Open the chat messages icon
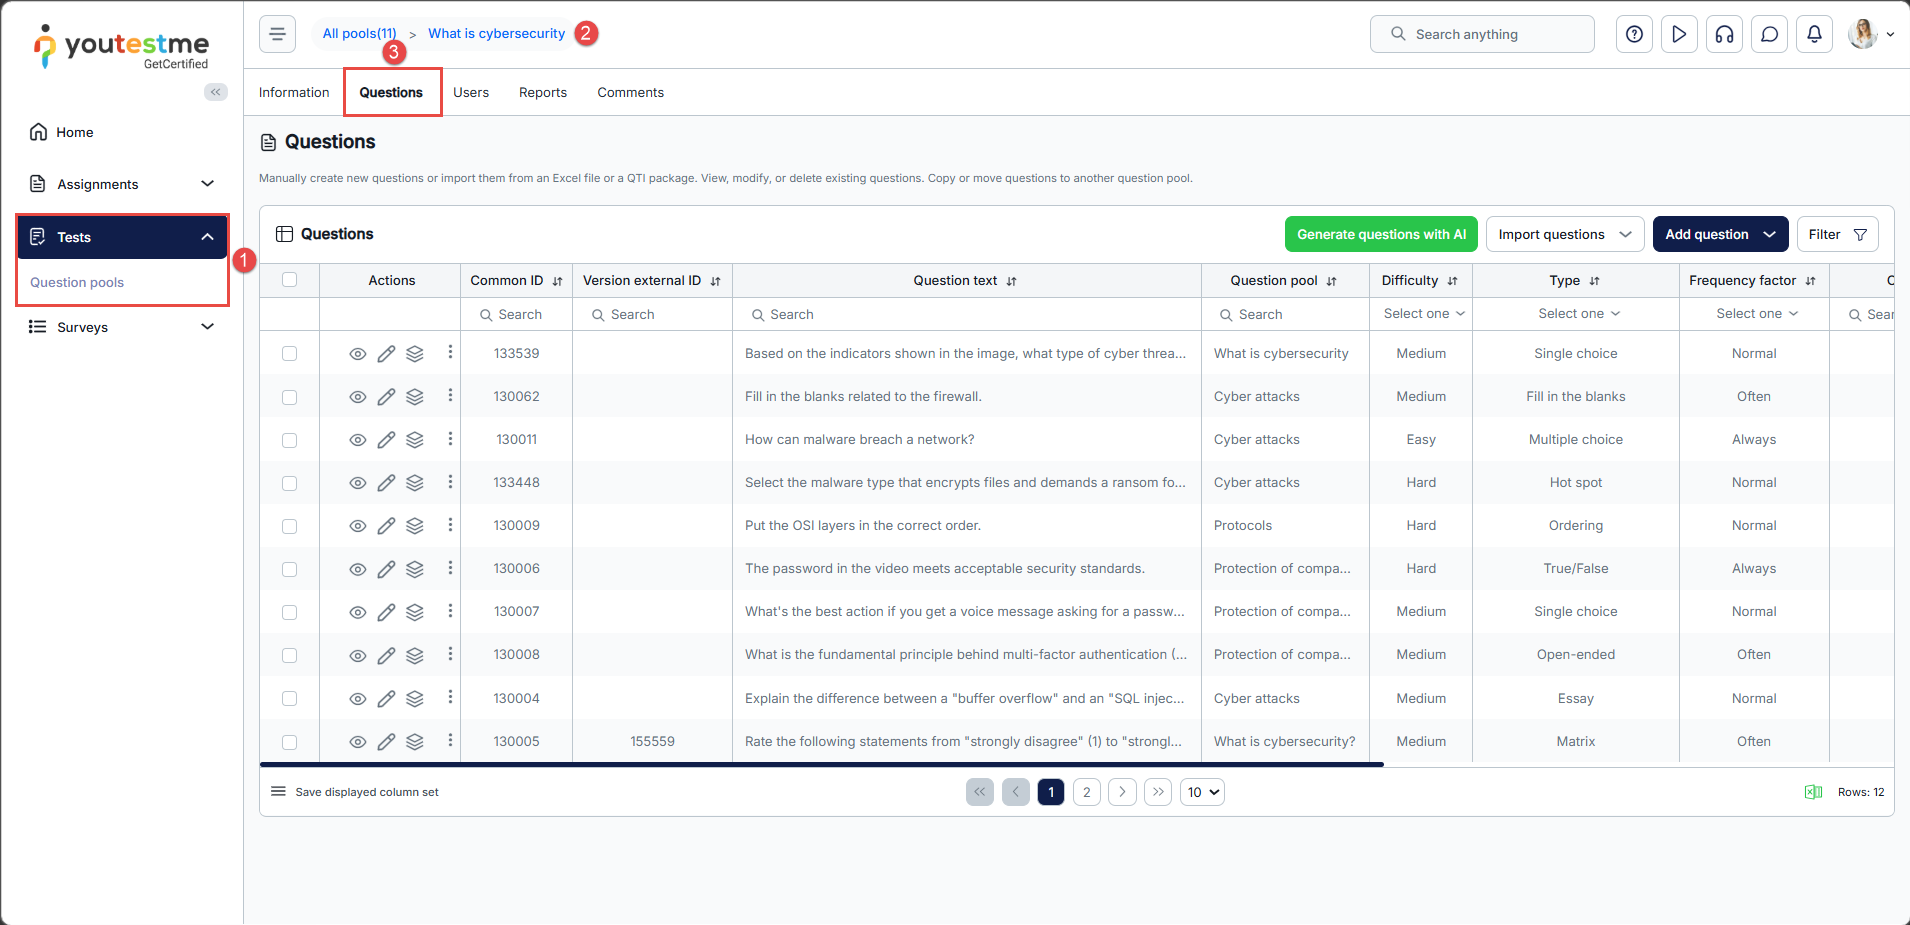Screen dimensions: 1910x925 tap(1769, 34)
